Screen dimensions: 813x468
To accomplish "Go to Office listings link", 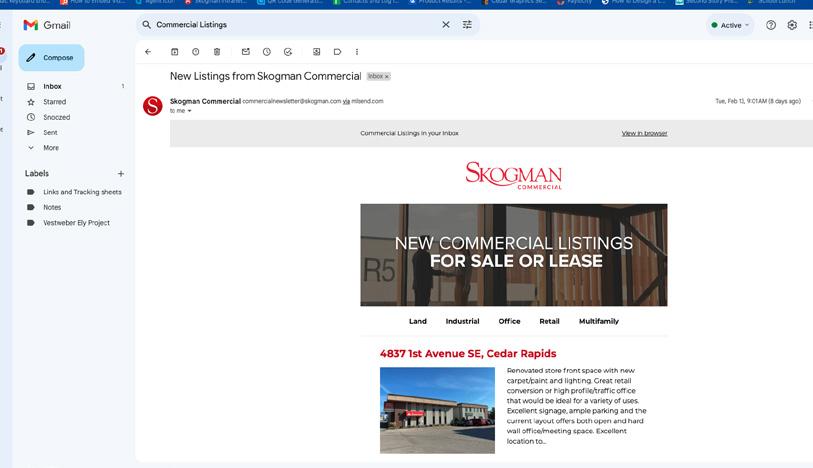I will (x=509, y=321).
